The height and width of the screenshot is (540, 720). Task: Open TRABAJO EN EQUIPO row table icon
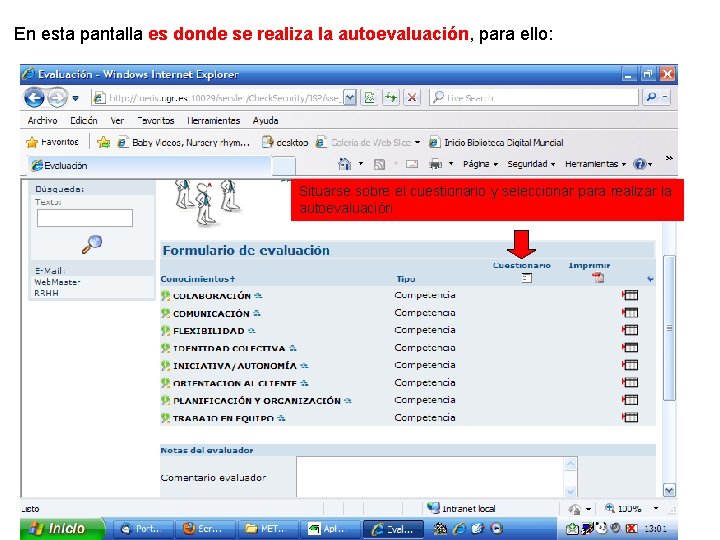(630, 417)
